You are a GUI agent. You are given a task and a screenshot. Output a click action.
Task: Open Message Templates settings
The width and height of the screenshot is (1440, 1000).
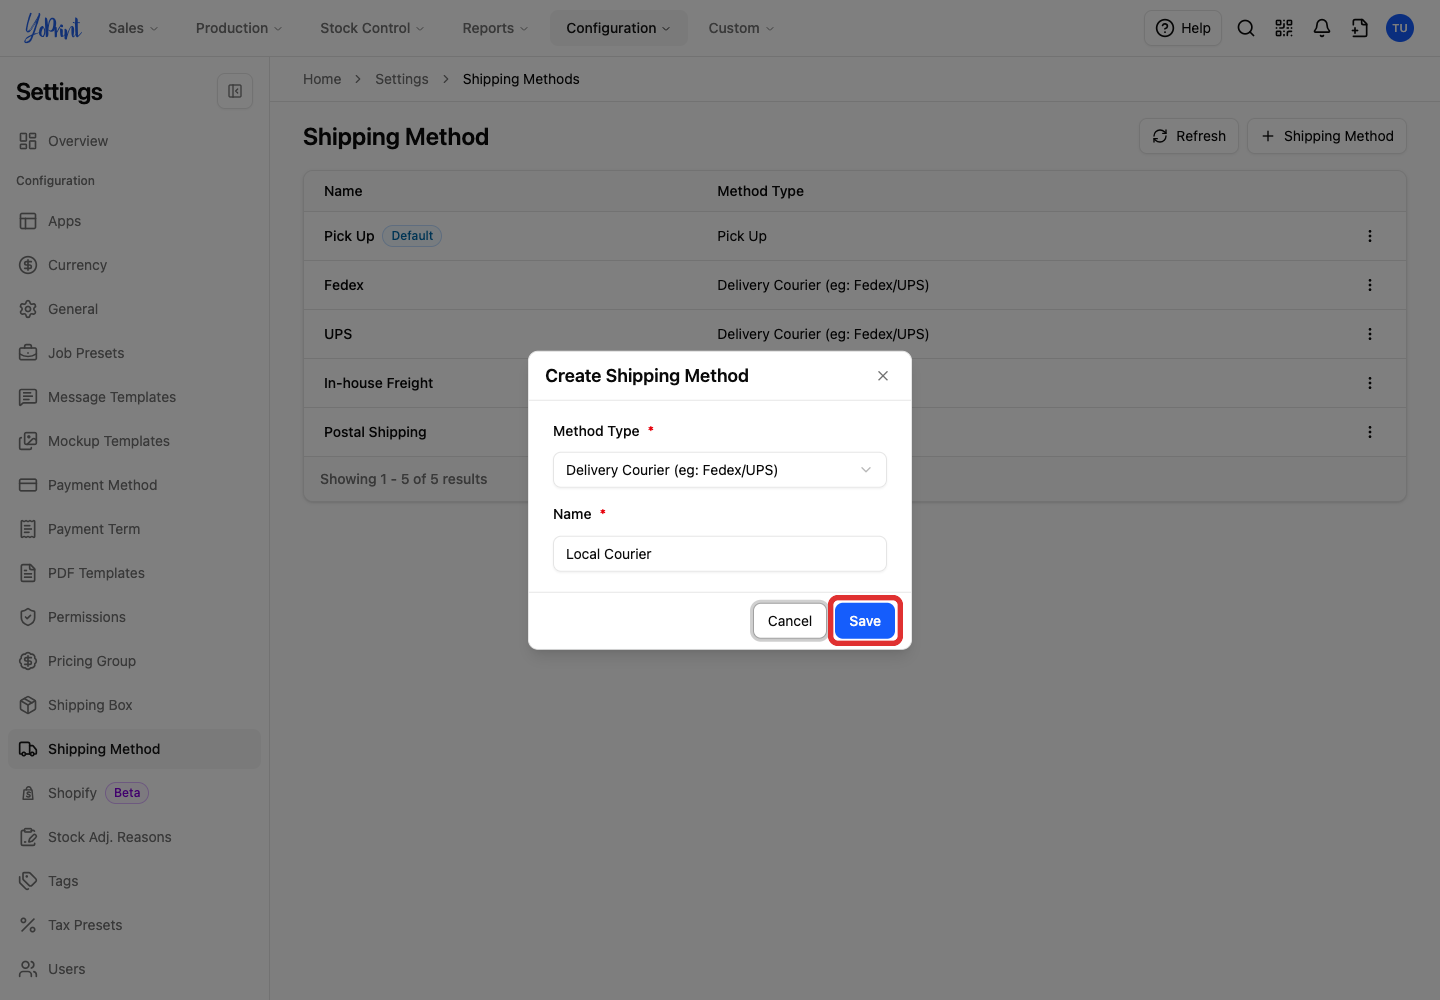(134, 397)
